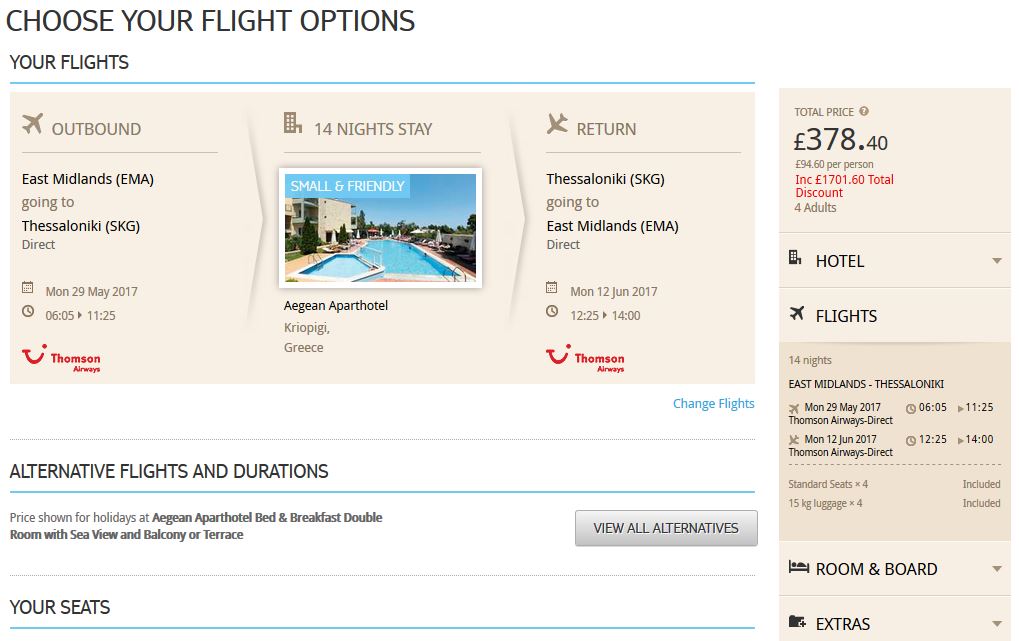Screen dimensions: 1019x641
Task: Click the Change Flights link
Action: [x=714, y=404]
